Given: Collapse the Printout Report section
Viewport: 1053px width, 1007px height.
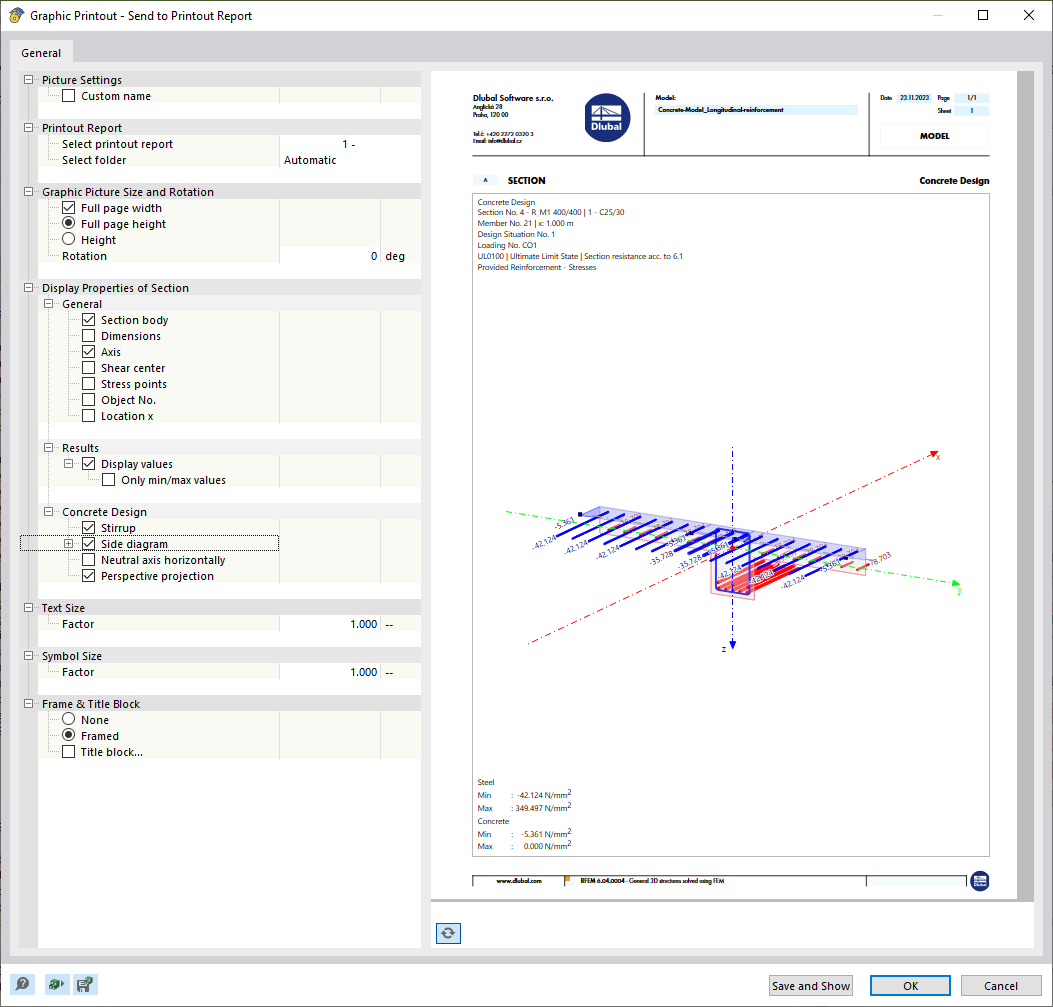Looking at the screenshot, I should pos(28,128).
